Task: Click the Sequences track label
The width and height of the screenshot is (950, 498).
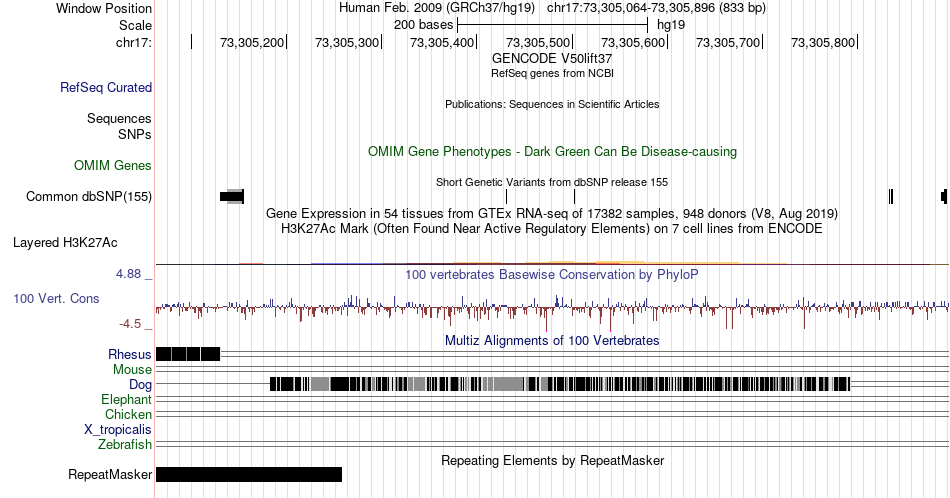Action: (119, 118)
